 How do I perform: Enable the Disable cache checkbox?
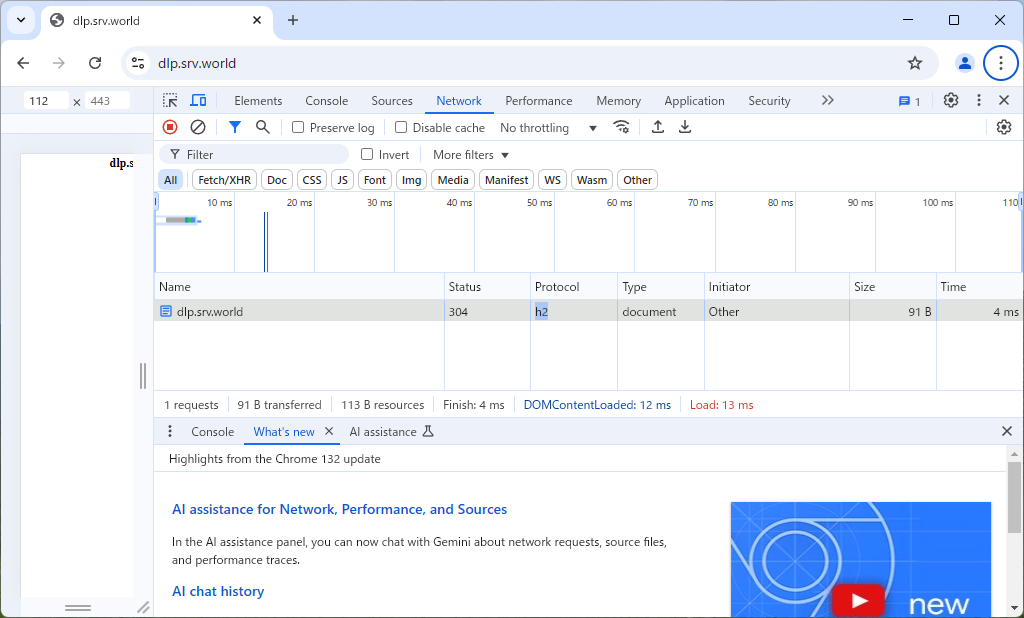(401, 127)
